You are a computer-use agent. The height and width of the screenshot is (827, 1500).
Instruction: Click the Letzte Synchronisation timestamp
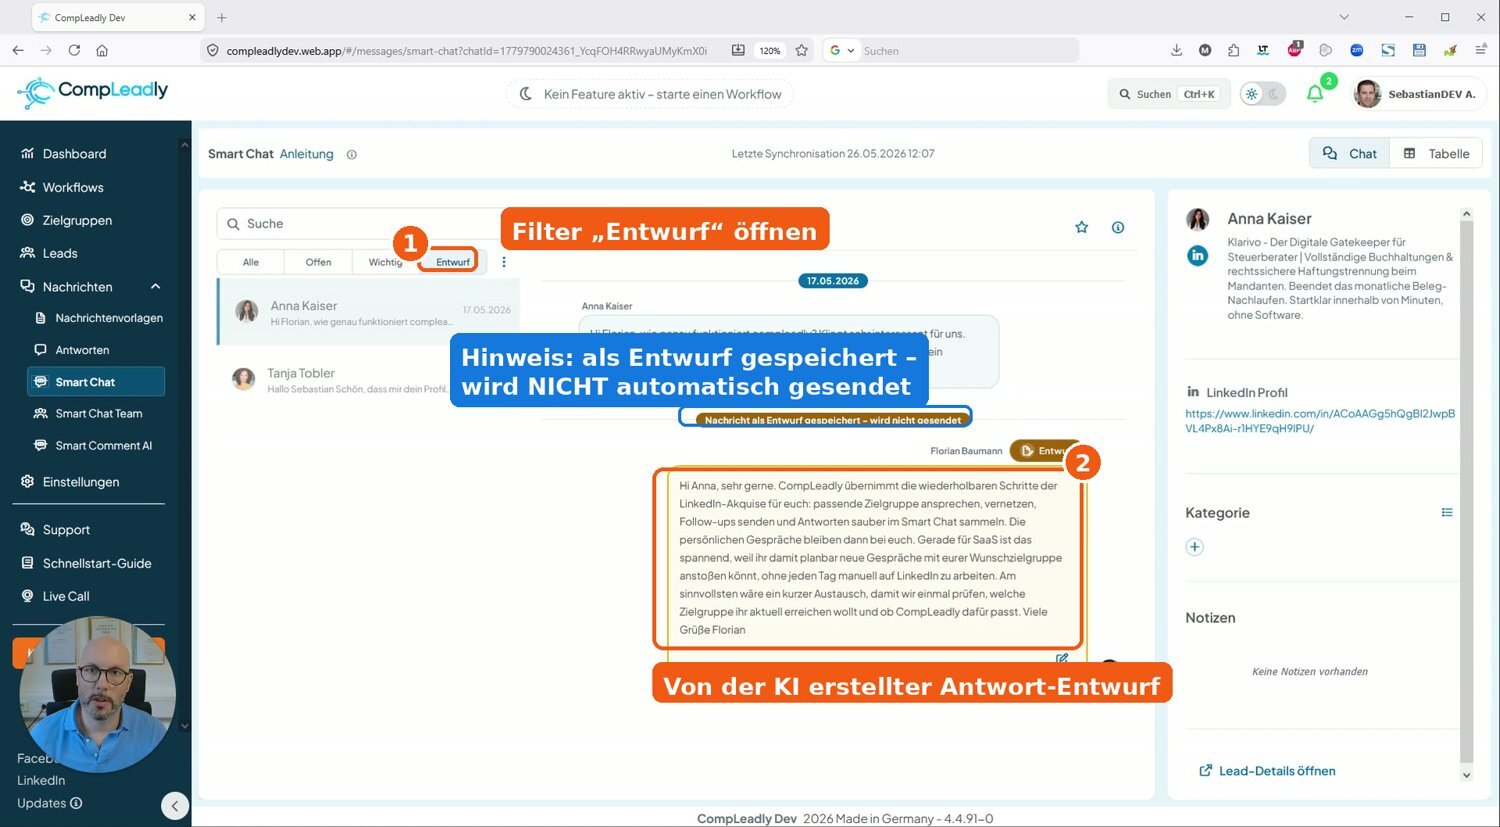(x=833, y=154)
